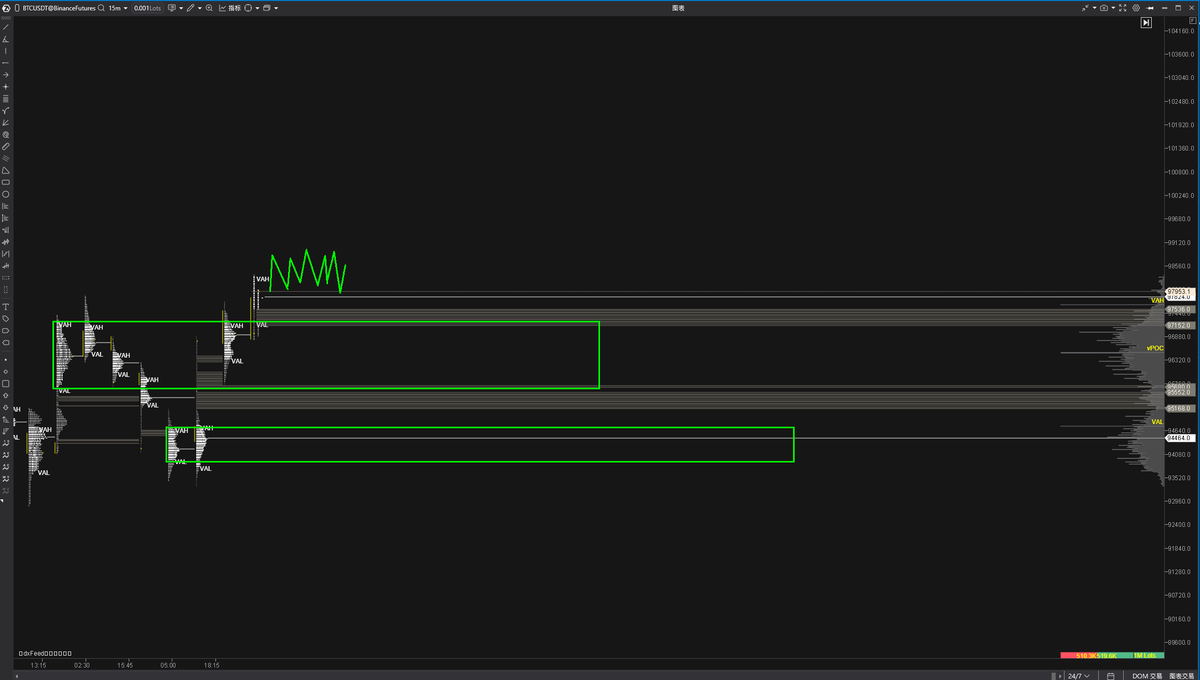Open the 24/7 session dropdown
The height and width of the screenshot is (680, 1200).
tap(1079, 675)
